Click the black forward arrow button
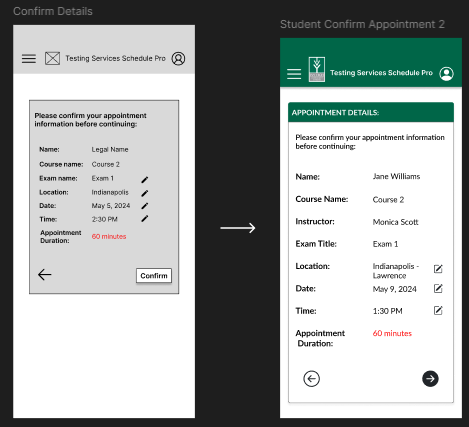 point(430,379)
